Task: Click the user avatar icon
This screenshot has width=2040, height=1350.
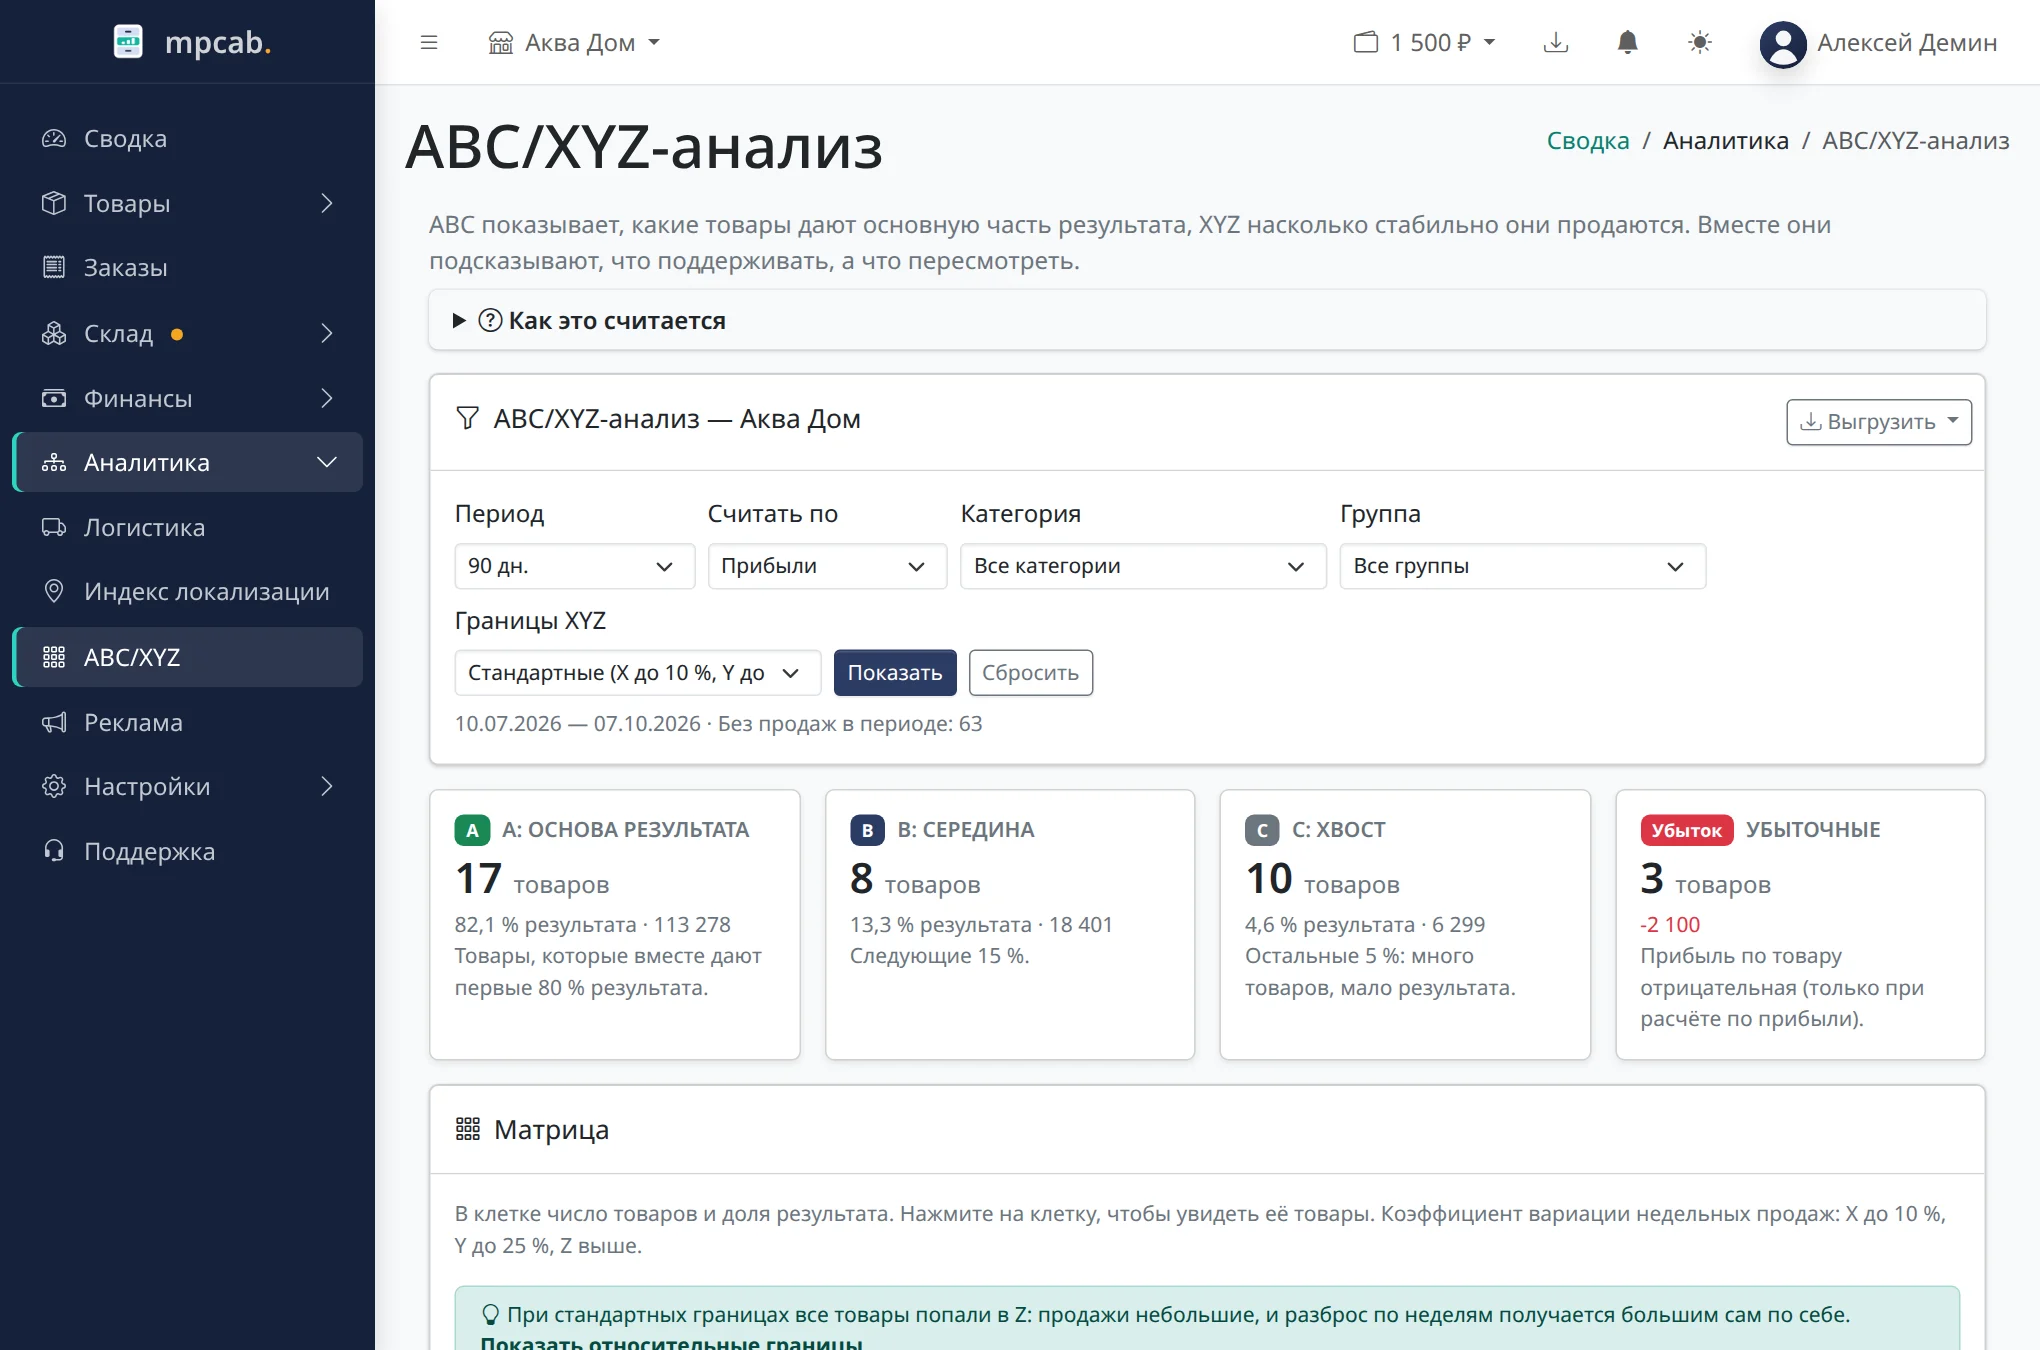Action: click(1783, 44)
